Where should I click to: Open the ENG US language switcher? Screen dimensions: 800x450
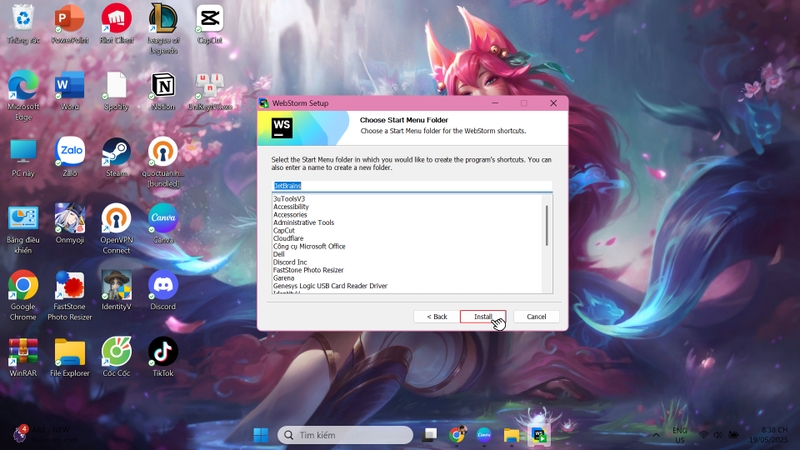(x=680, y=435)
